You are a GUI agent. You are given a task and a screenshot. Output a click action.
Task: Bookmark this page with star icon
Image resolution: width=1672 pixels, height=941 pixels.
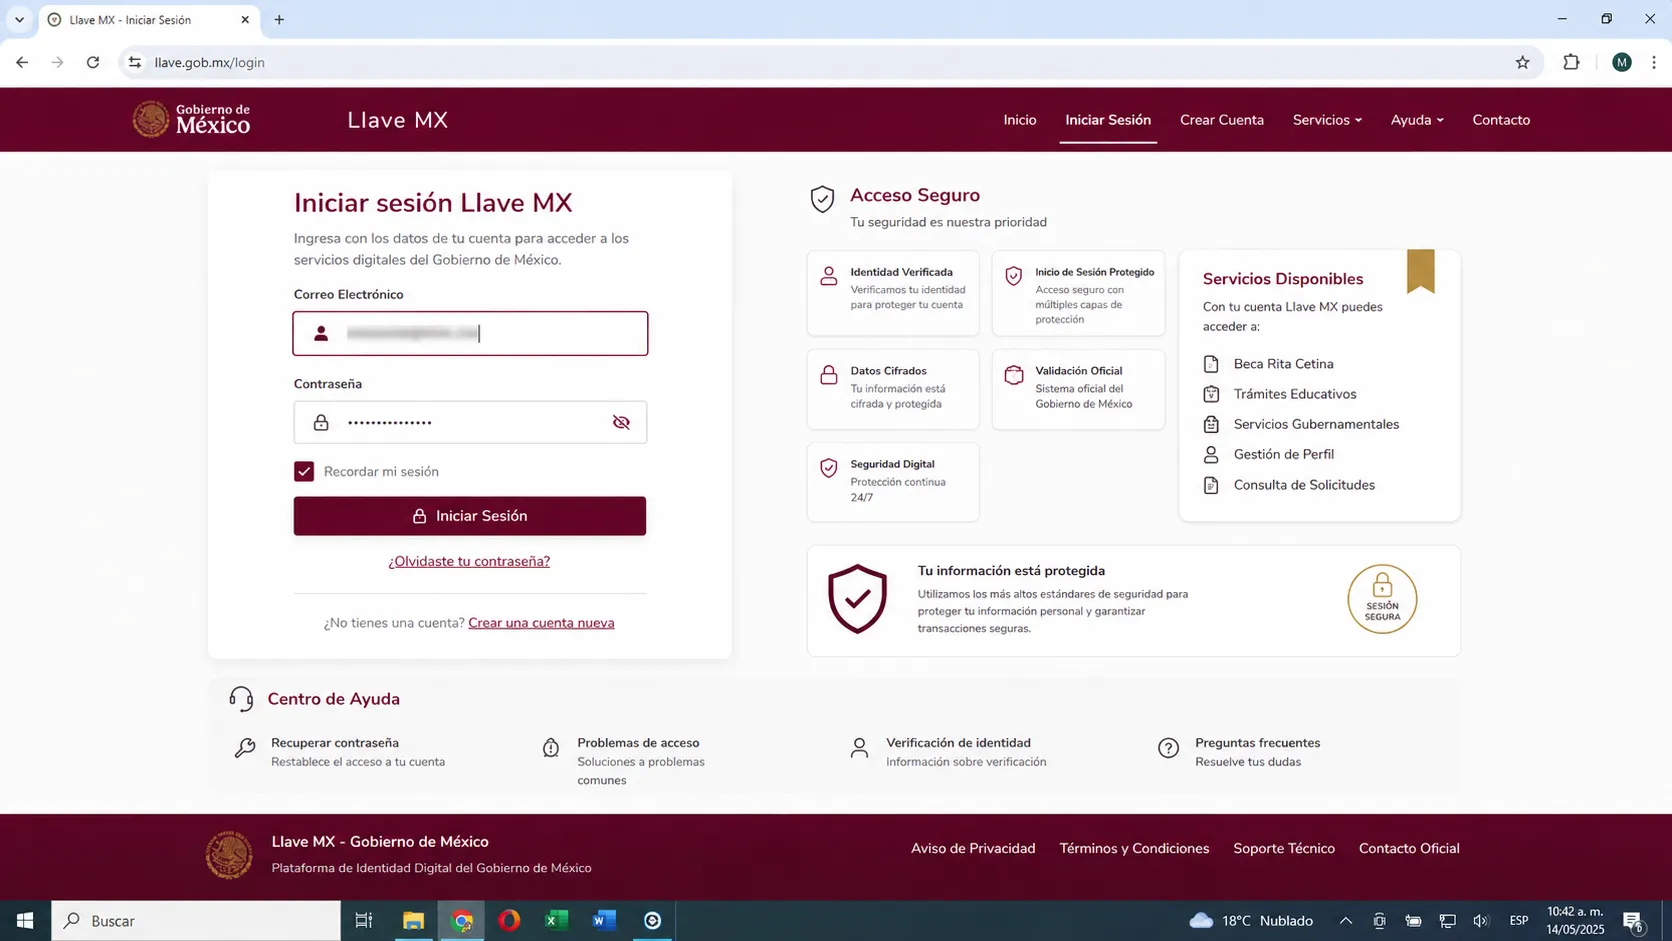[1522, 62]
